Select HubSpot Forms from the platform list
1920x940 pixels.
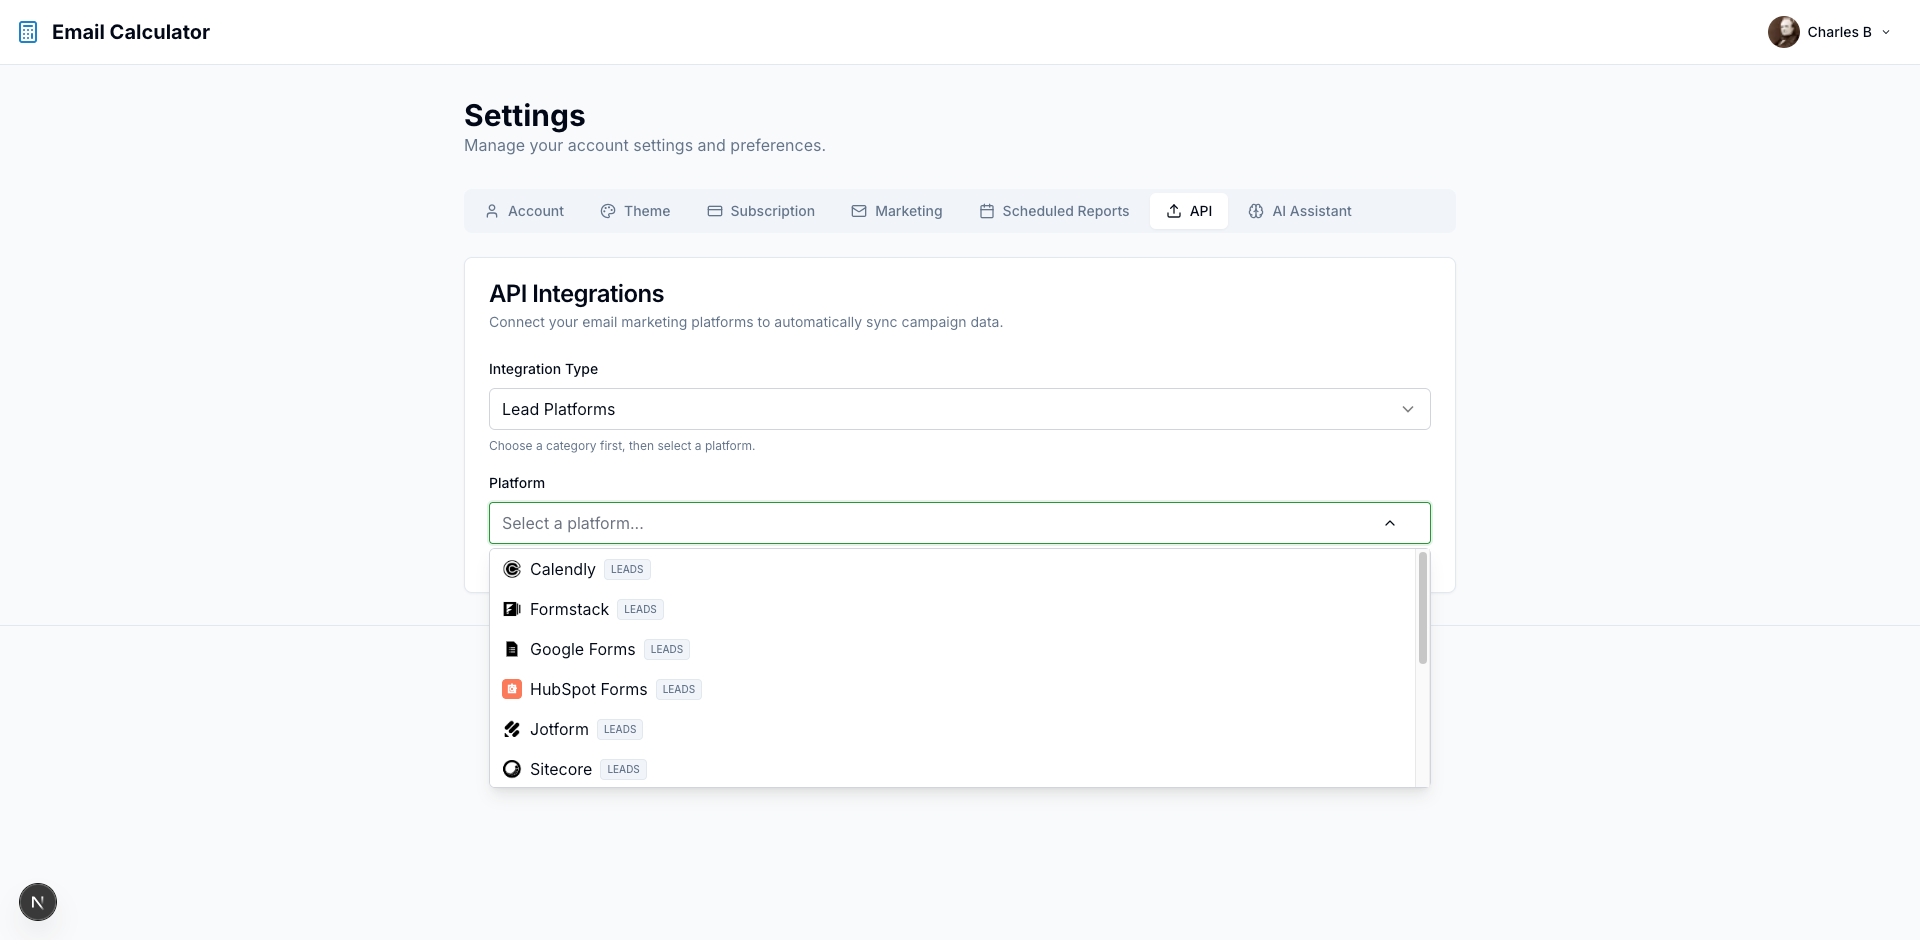(589, 689)
